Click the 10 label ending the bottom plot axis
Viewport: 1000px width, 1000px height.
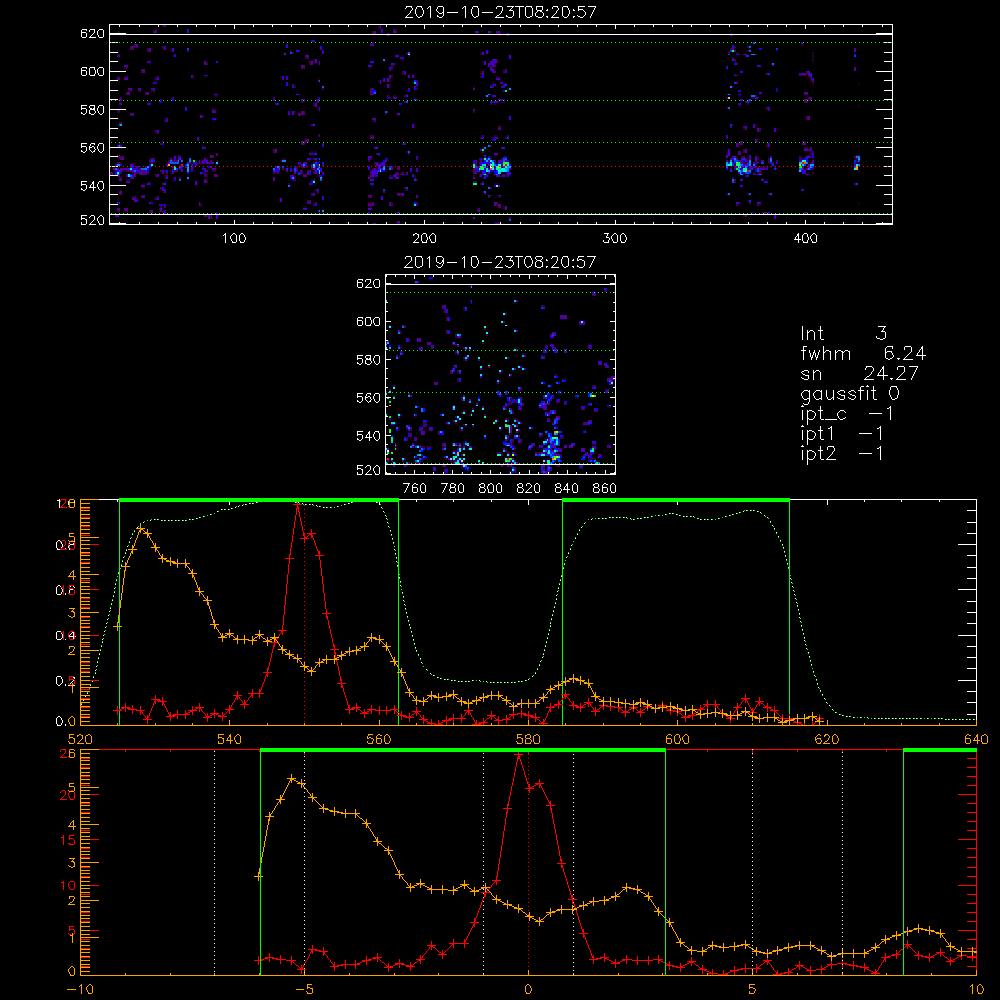tap(976, 990)
